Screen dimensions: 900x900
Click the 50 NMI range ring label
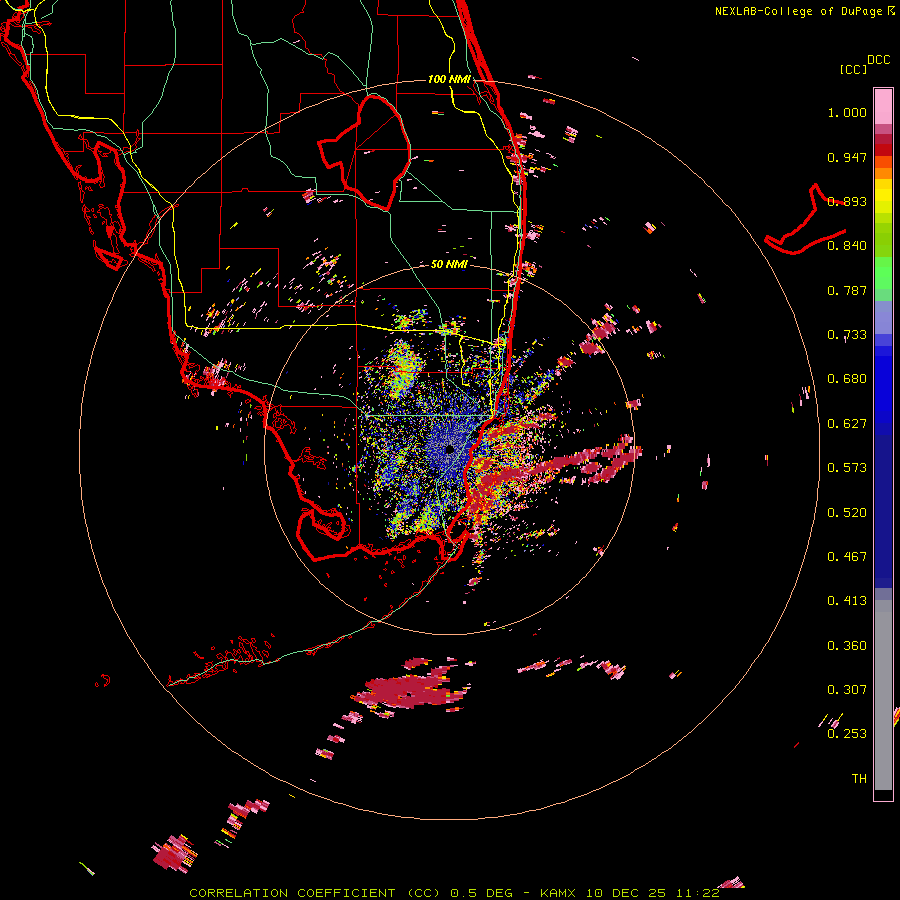(449, 265)
